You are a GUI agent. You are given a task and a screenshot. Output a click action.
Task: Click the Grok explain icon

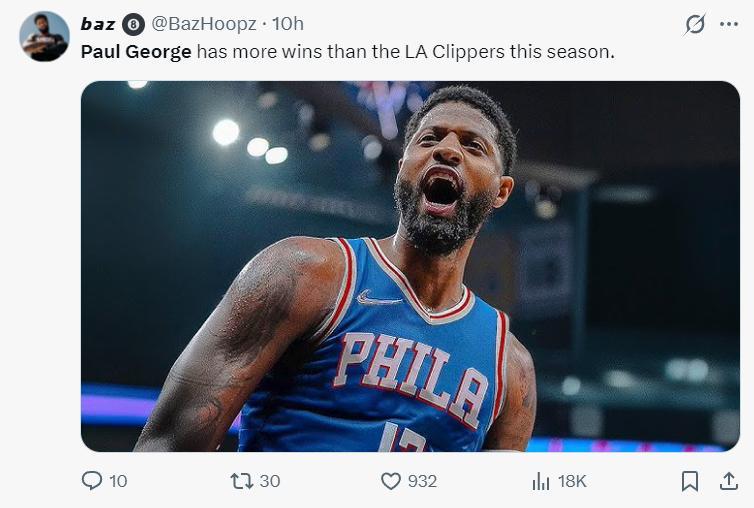pyautogui.click(x=693, y=24)
